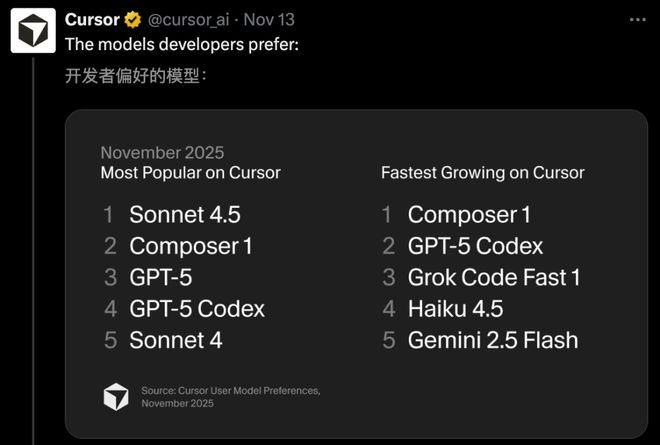This screenshot has height=445, width=660.
Task: Click the Cursor profile avatar
Action: coord(33,30)
